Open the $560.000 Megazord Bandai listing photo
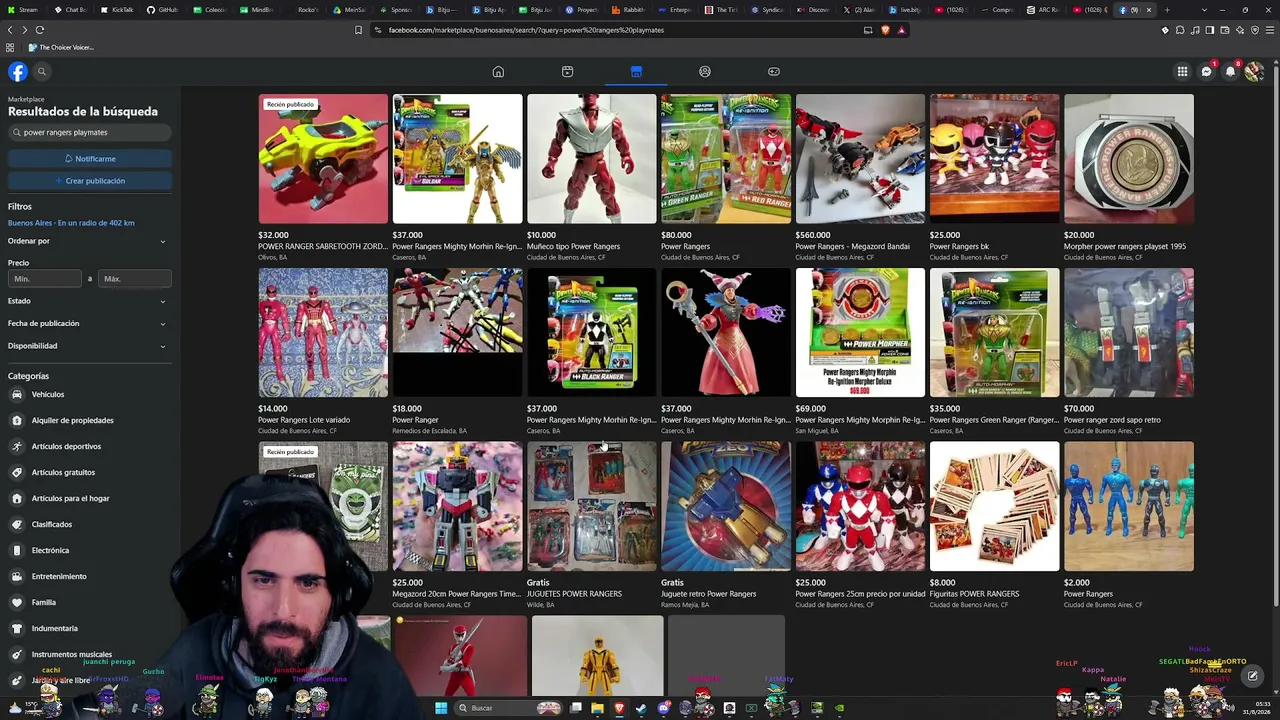This screenshot has width=1280, height=720. [x=860, y=159]
